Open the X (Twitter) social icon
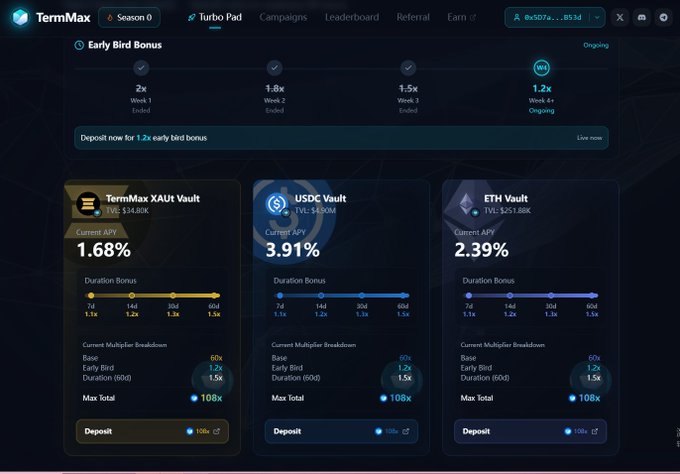 coord(620,18)
